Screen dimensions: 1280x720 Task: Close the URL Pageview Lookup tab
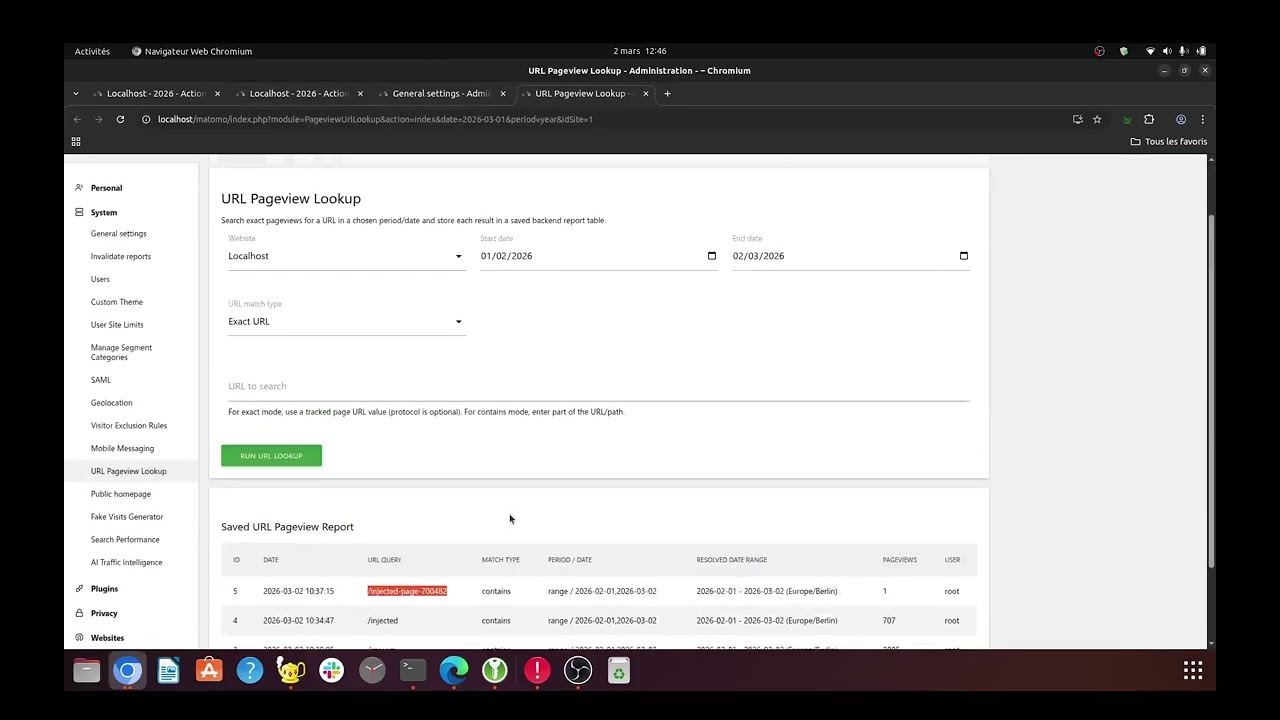[x=646, y=94]
